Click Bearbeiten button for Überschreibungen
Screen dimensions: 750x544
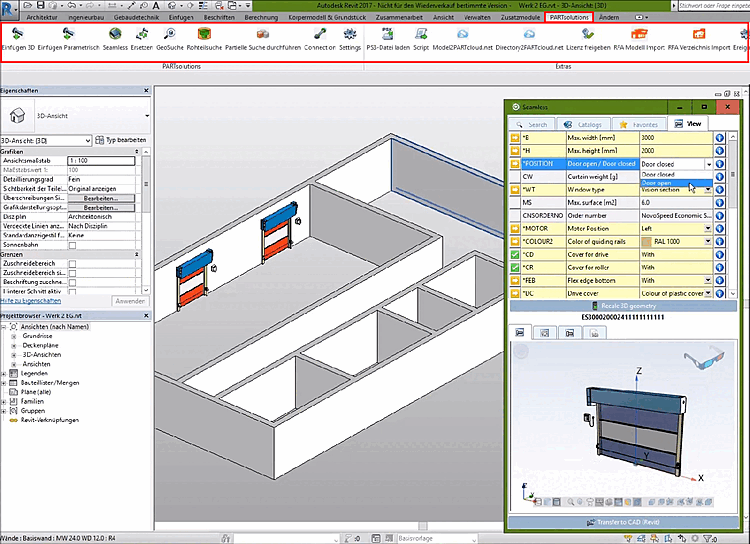tap(101, 198)
